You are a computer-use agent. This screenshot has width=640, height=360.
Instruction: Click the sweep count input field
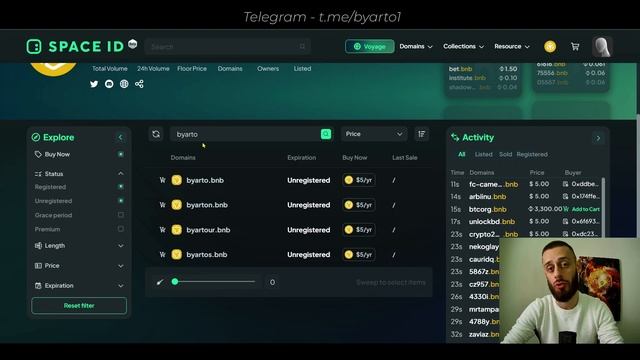coord(272,282)
